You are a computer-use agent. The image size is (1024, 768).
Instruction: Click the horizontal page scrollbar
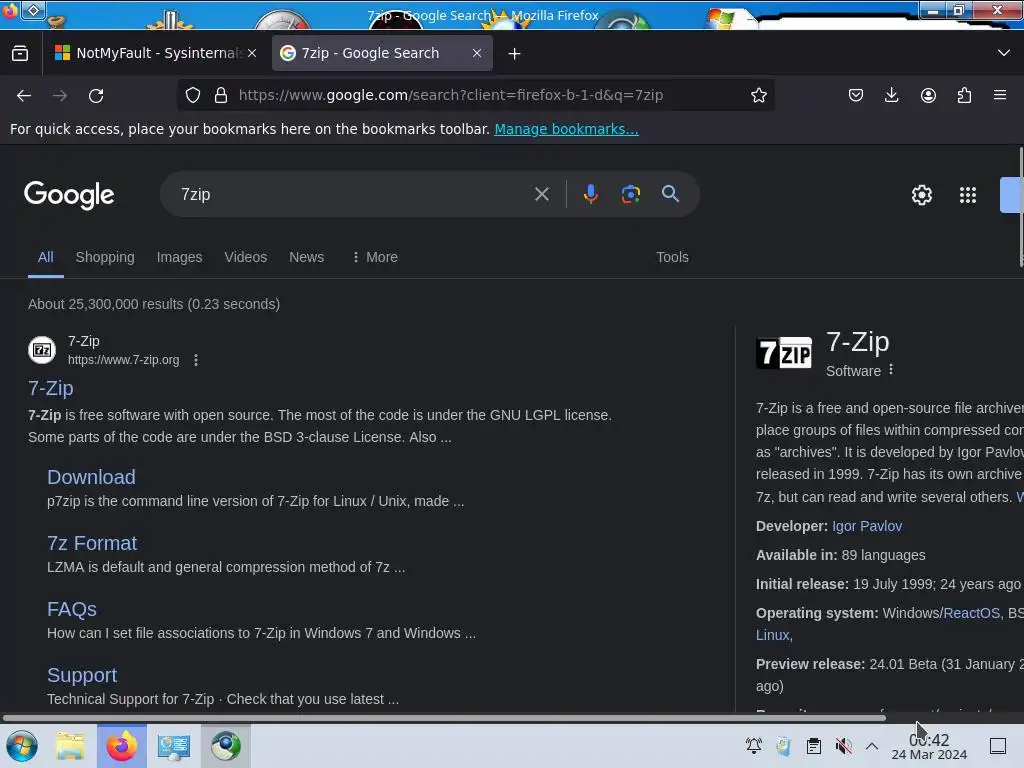click(x=444, y=718)
